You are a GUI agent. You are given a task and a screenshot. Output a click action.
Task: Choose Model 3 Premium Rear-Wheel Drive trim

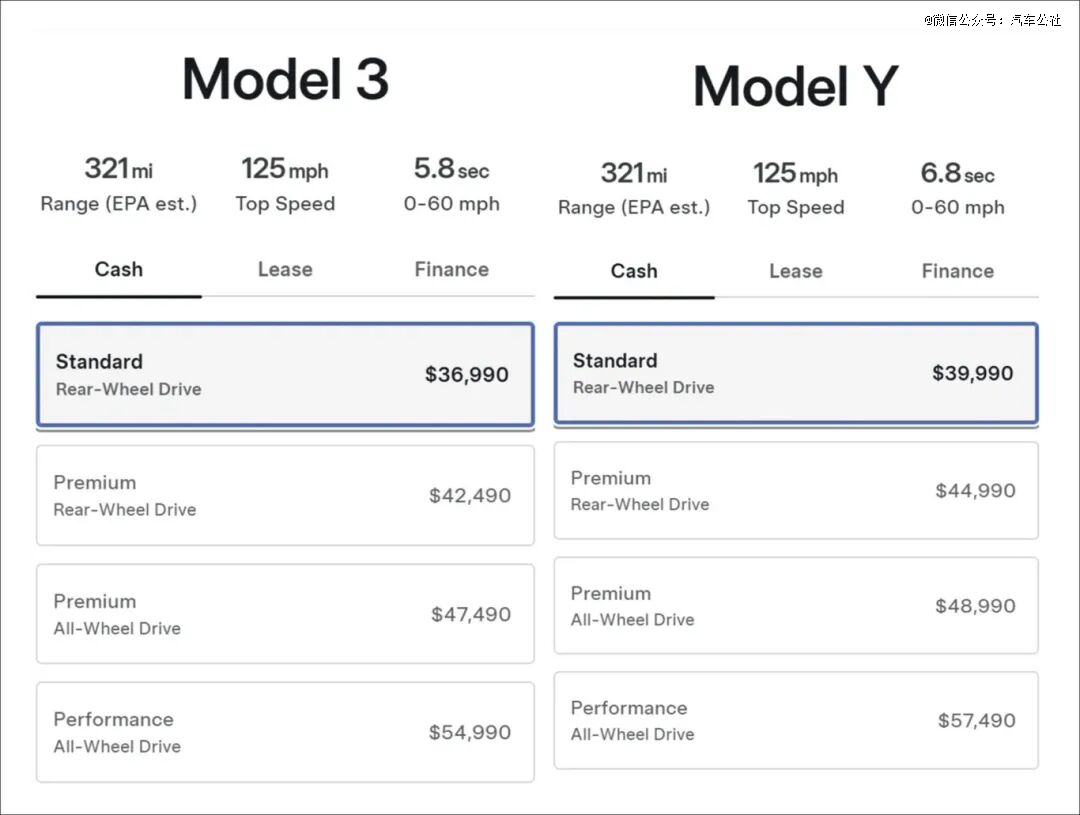285,495
